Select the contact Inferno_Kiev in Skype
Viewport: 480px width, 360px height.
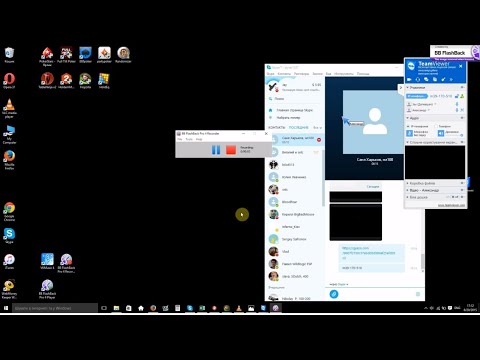click(x=295, y=227)
